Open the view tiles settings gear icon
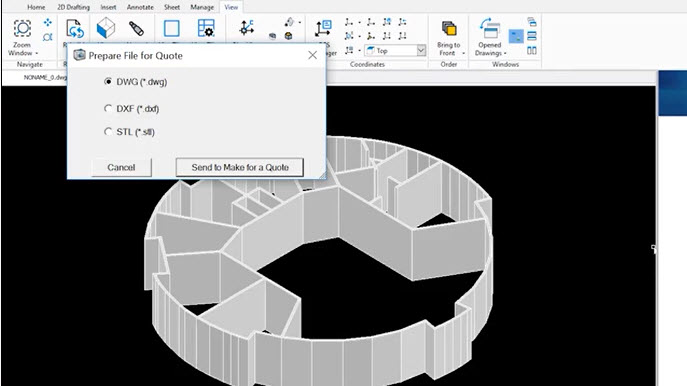 [206, 28]
